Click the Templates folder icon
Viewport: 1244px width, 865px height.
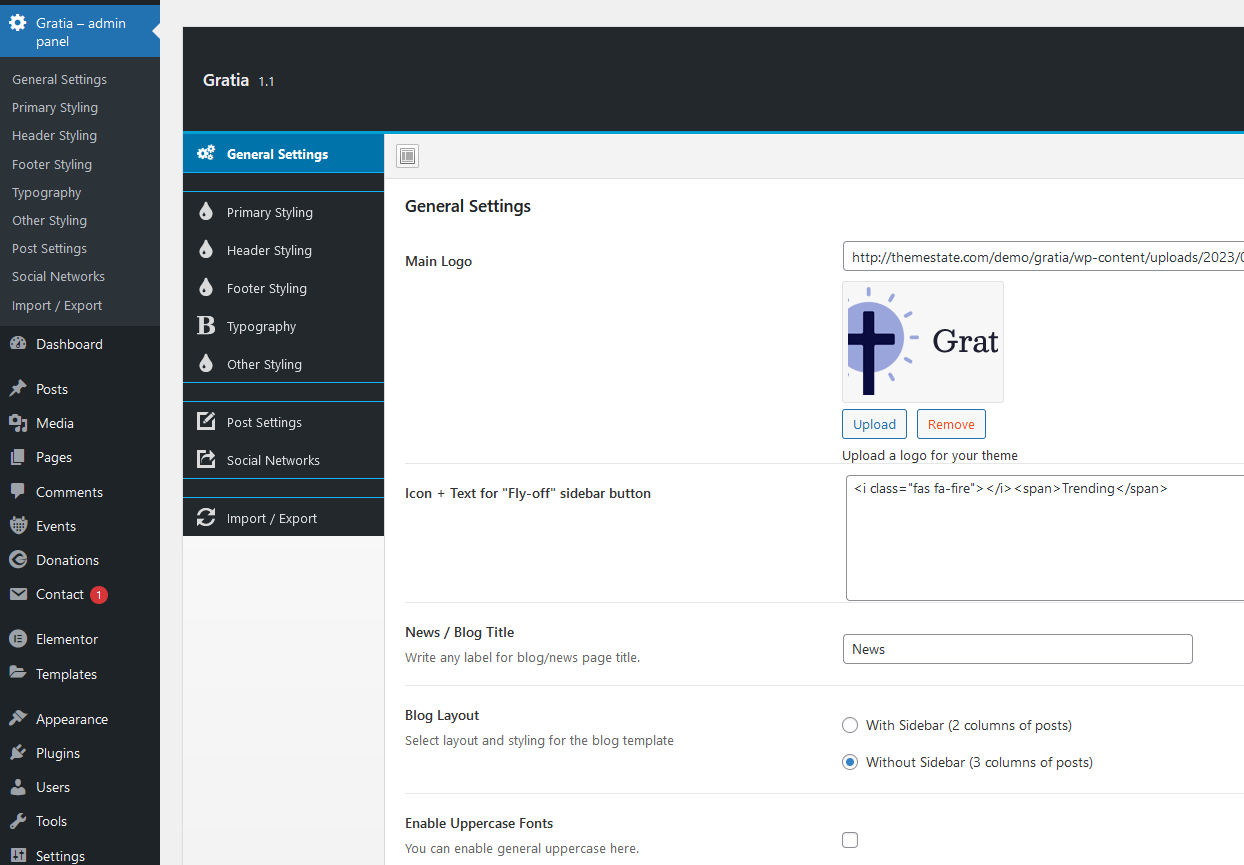(x=18, y=674)
